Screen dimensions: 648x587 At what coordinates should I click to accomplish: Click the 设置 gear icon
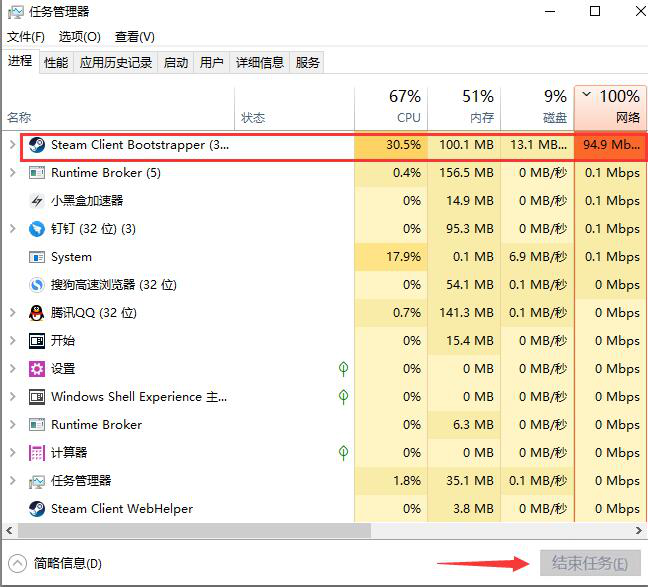click(37, 369)
